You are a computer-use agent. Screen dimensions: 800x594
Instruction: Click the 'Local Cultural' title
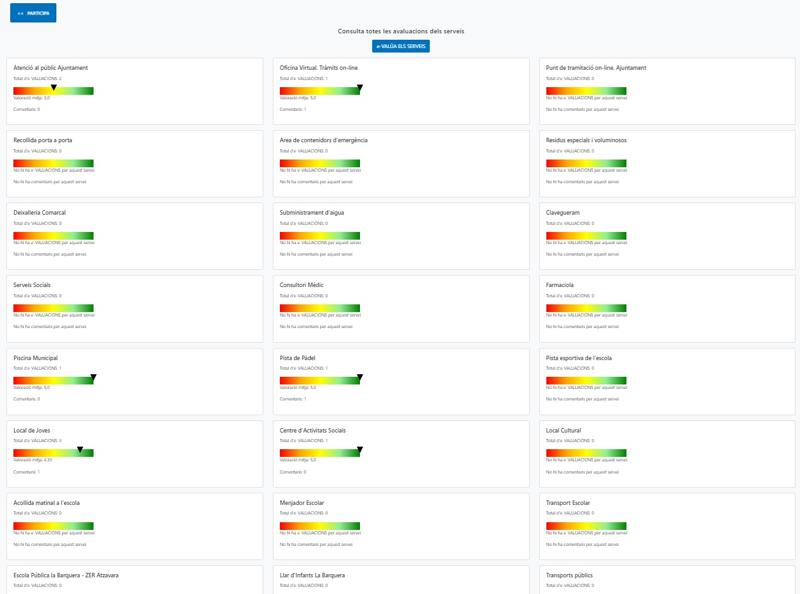coord(564,431)
